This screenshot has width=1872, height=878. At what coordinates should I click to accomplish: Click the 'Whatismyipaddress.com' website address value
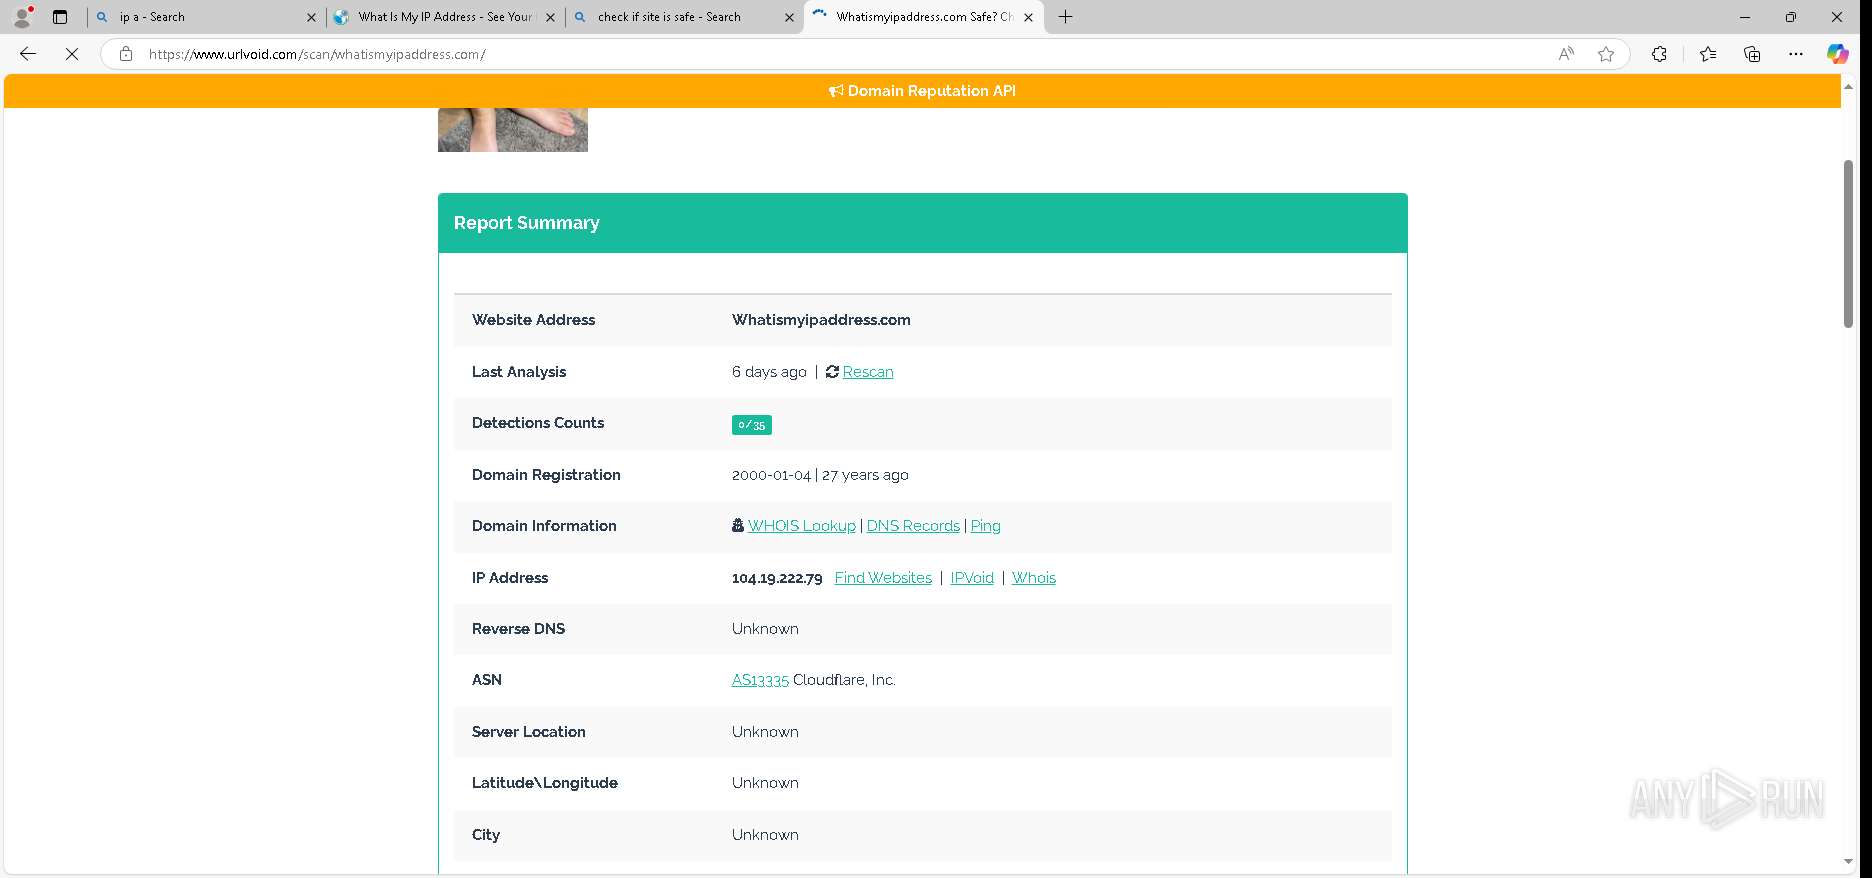point(821,320)
